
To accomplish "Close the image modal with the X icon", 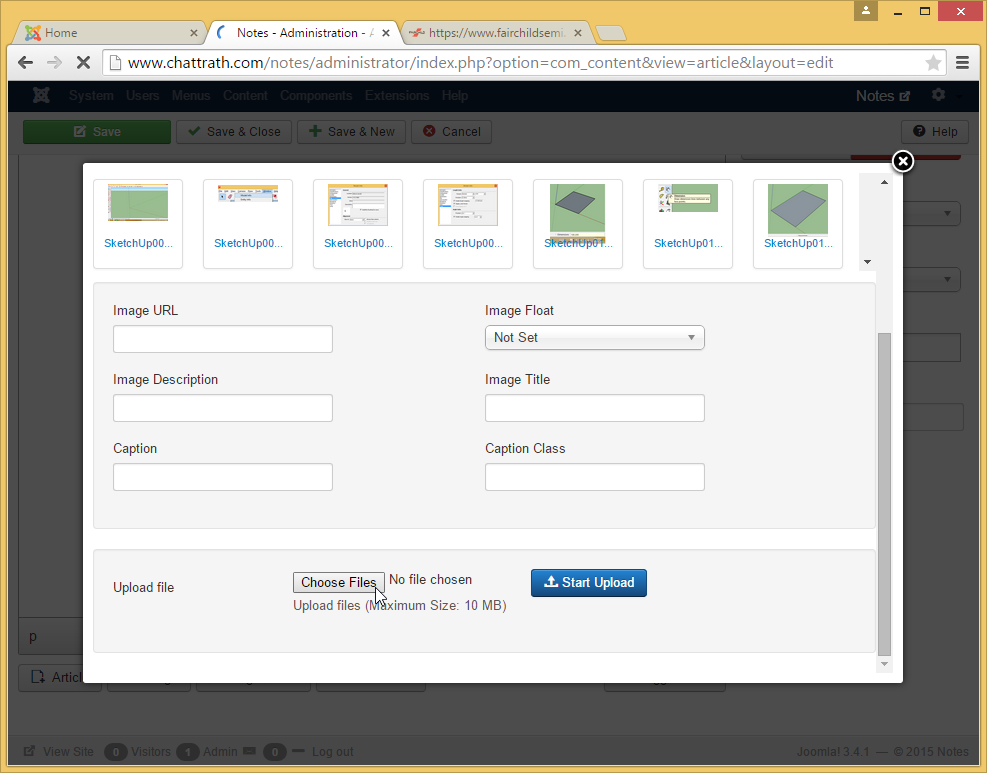I will click(x=902, y=162).
